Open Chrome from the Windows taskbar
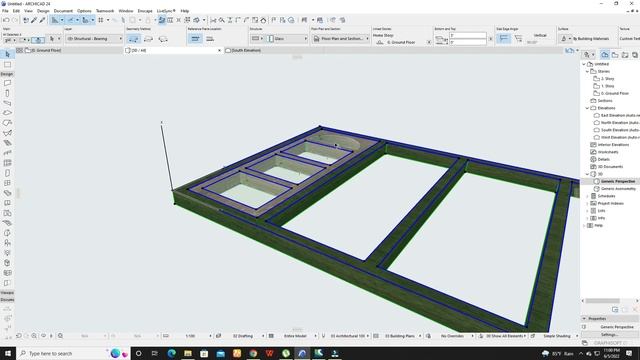Viewport: 640px width, 360px height. tap(253, 353)
